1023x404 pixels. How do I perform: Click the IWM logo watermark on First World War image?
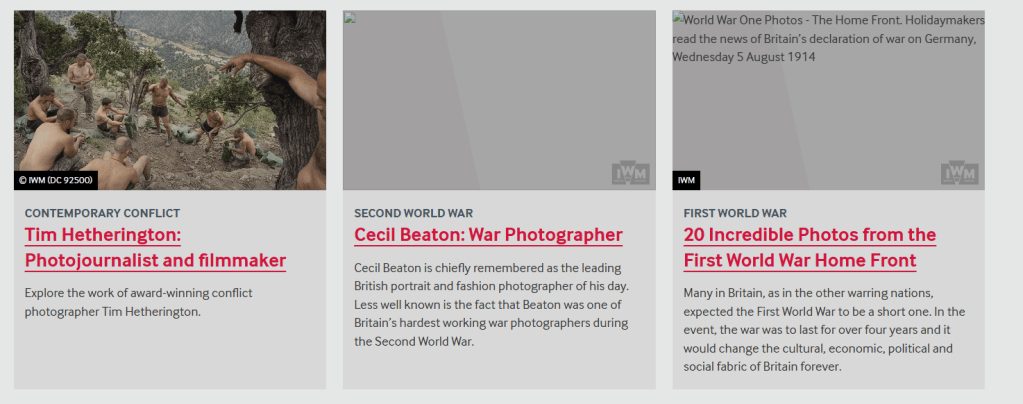click(959, 173)
